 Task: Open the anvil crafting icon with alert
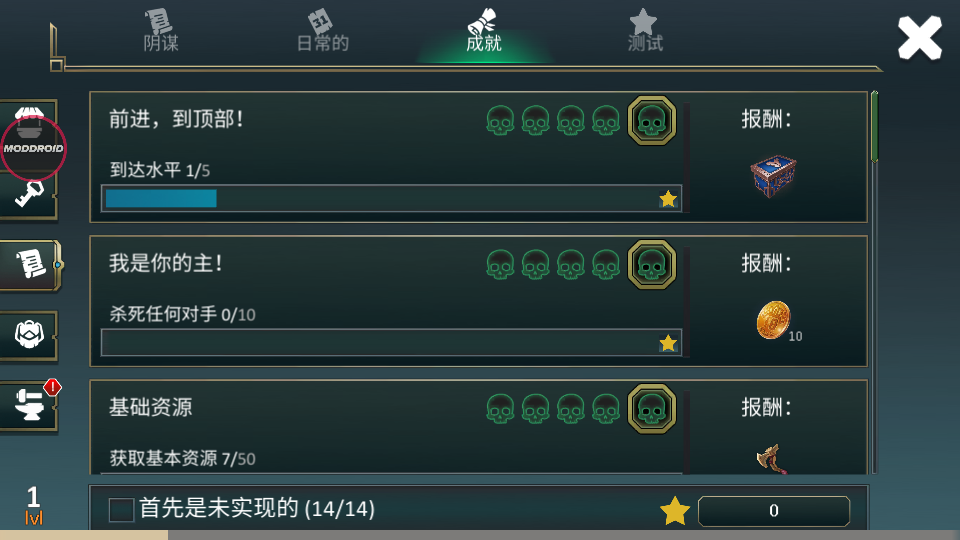tap(29, 405)
